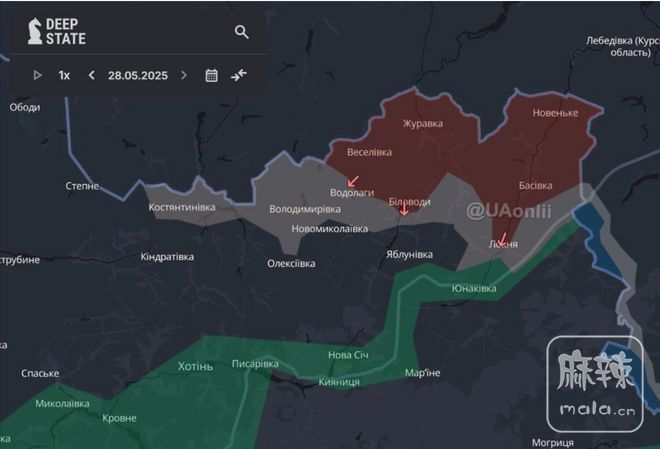The height and width of the screenshot is (449, 660).
Task: Click the red arrow near Водолаги
Action: click(353, 181)
